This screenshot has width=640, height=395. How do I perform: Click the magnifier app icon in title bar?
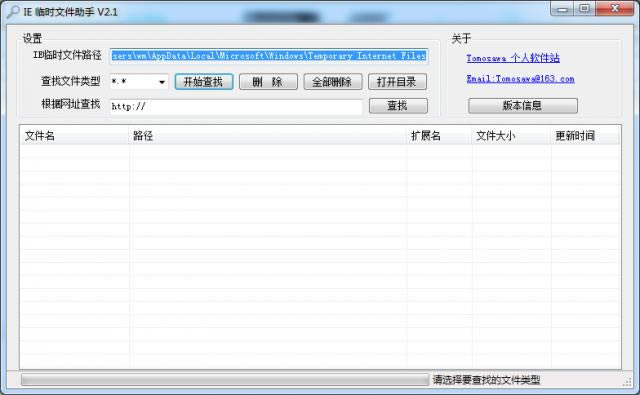13,11
